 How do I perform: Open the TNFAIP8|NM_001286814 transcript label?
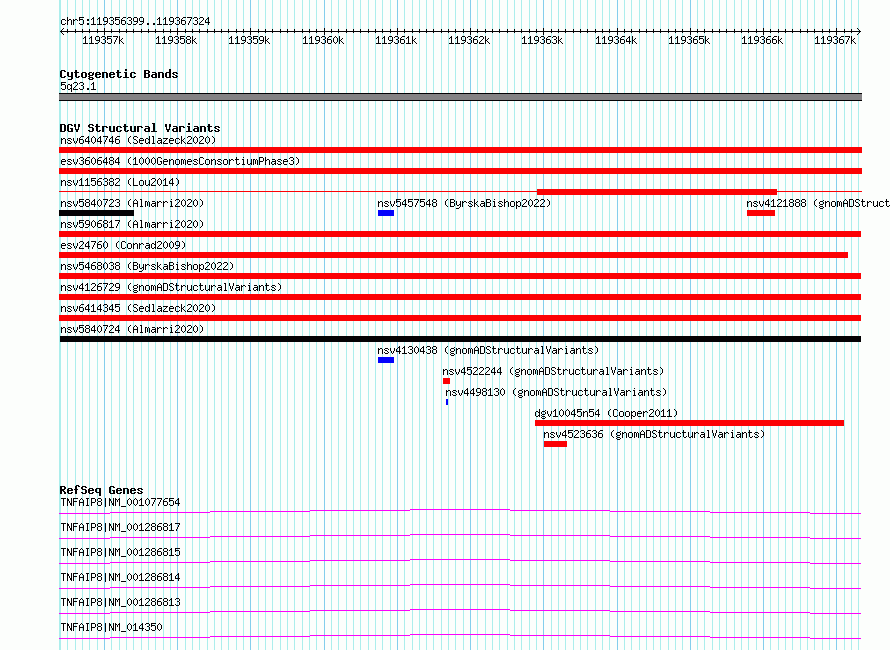[120, 577]
